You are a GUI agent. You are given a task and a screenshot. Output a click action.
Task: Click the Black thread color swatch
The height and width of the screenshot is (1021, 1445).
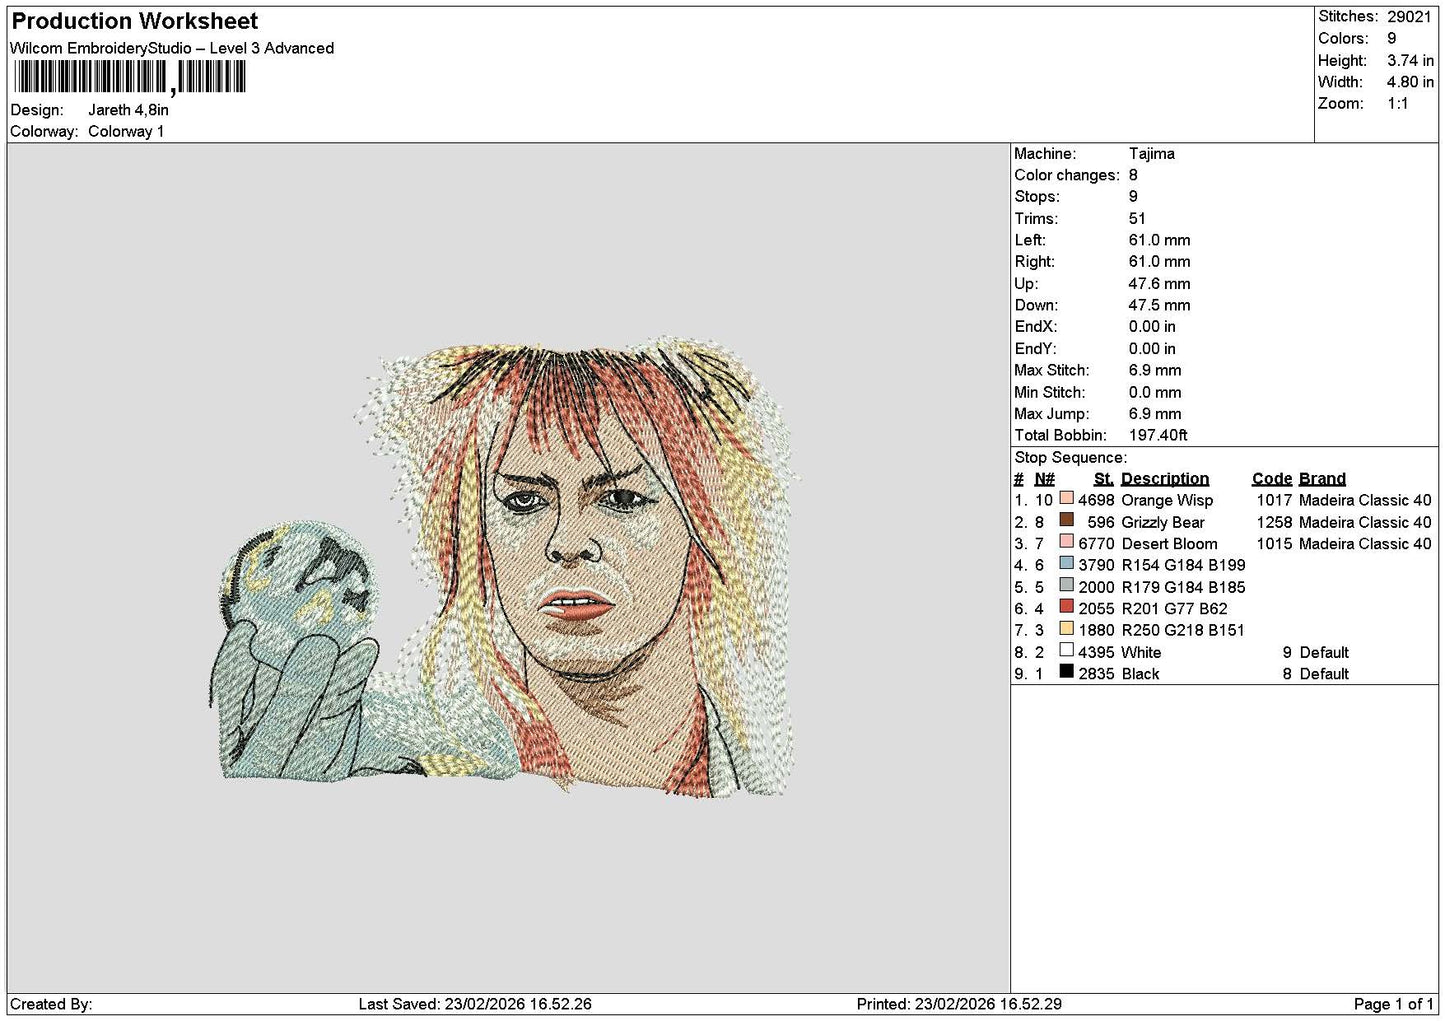[1066, 671]
